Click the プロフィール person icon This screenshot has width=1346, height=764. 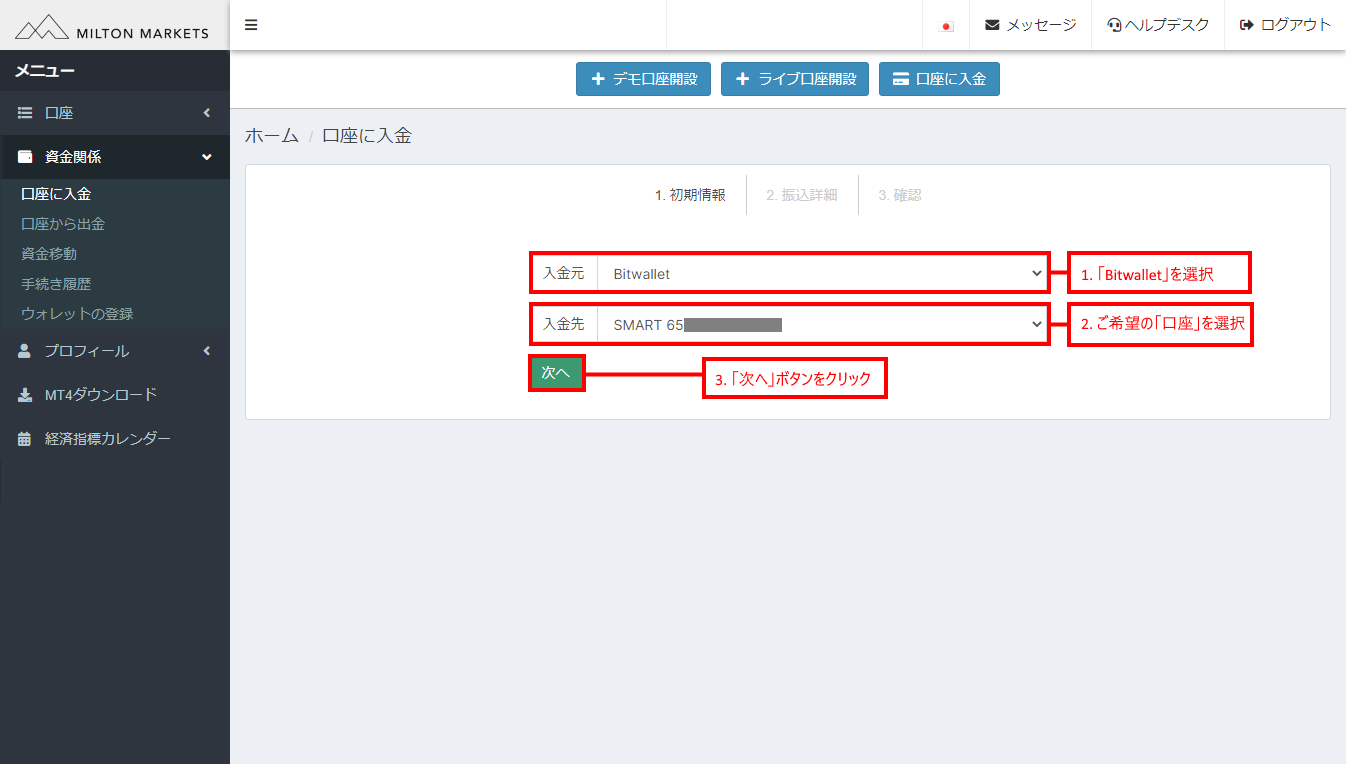click(x=24, y=350)
